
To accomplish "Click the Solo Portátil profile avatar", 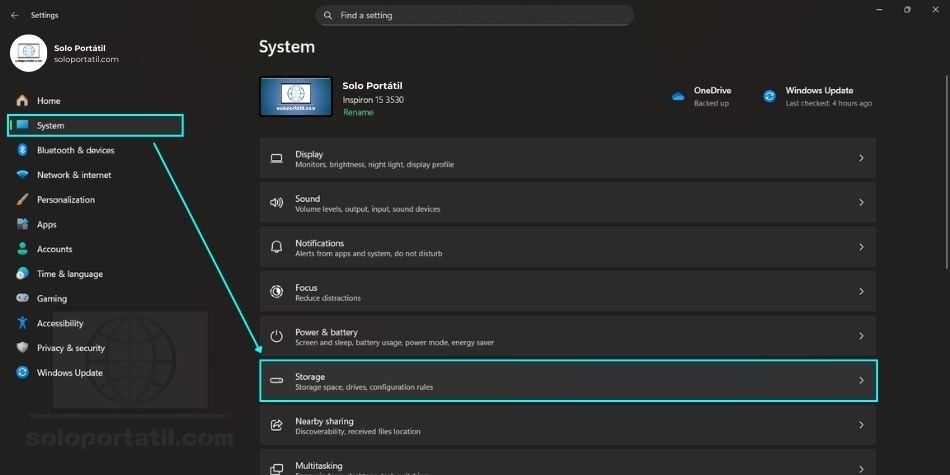I will [x=28, y=53].
